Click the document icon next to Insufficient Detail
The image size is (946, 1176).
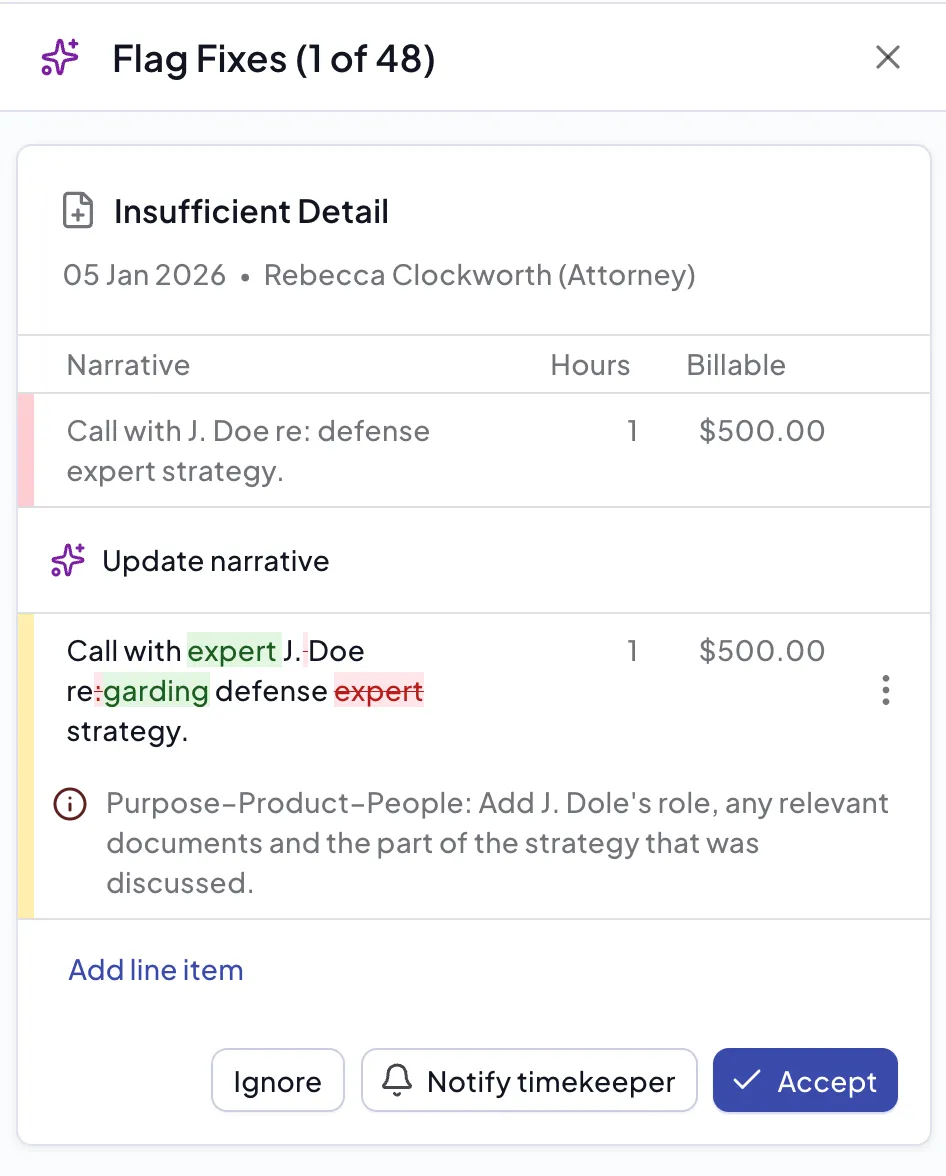(x=78, y=211)
